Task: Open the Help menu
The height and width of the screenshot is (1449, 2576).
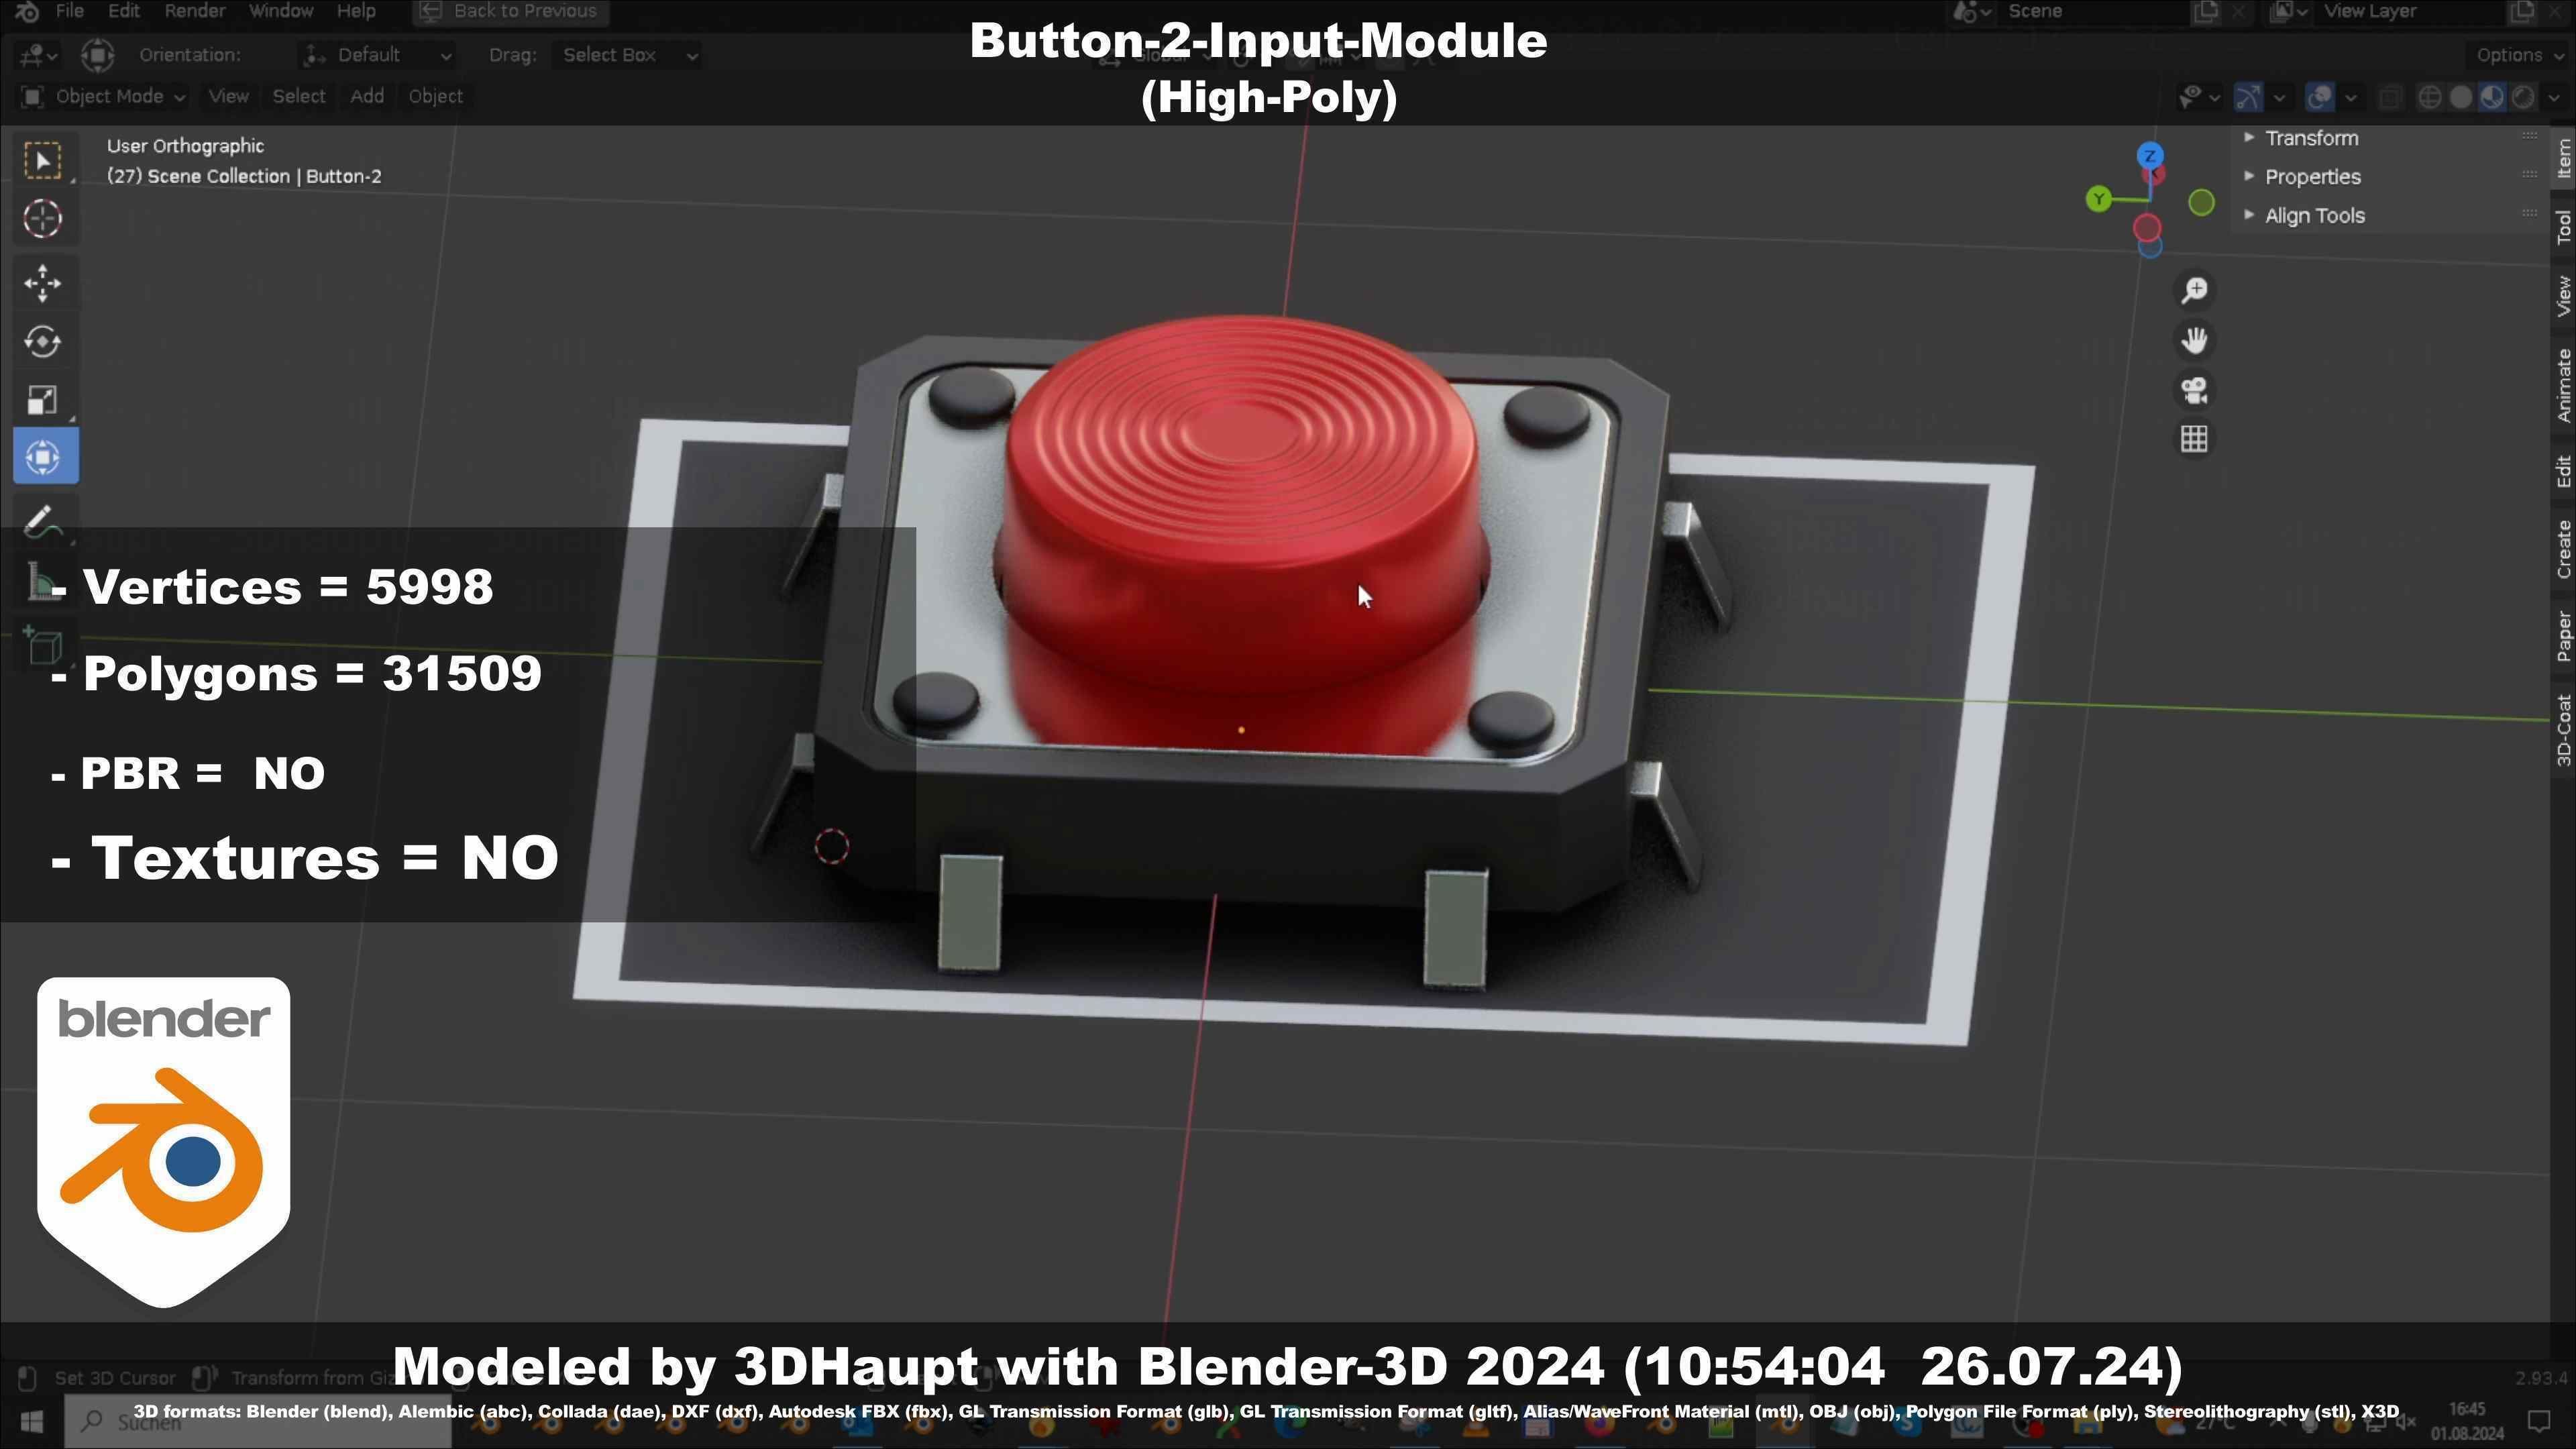Action: [356, 11]
